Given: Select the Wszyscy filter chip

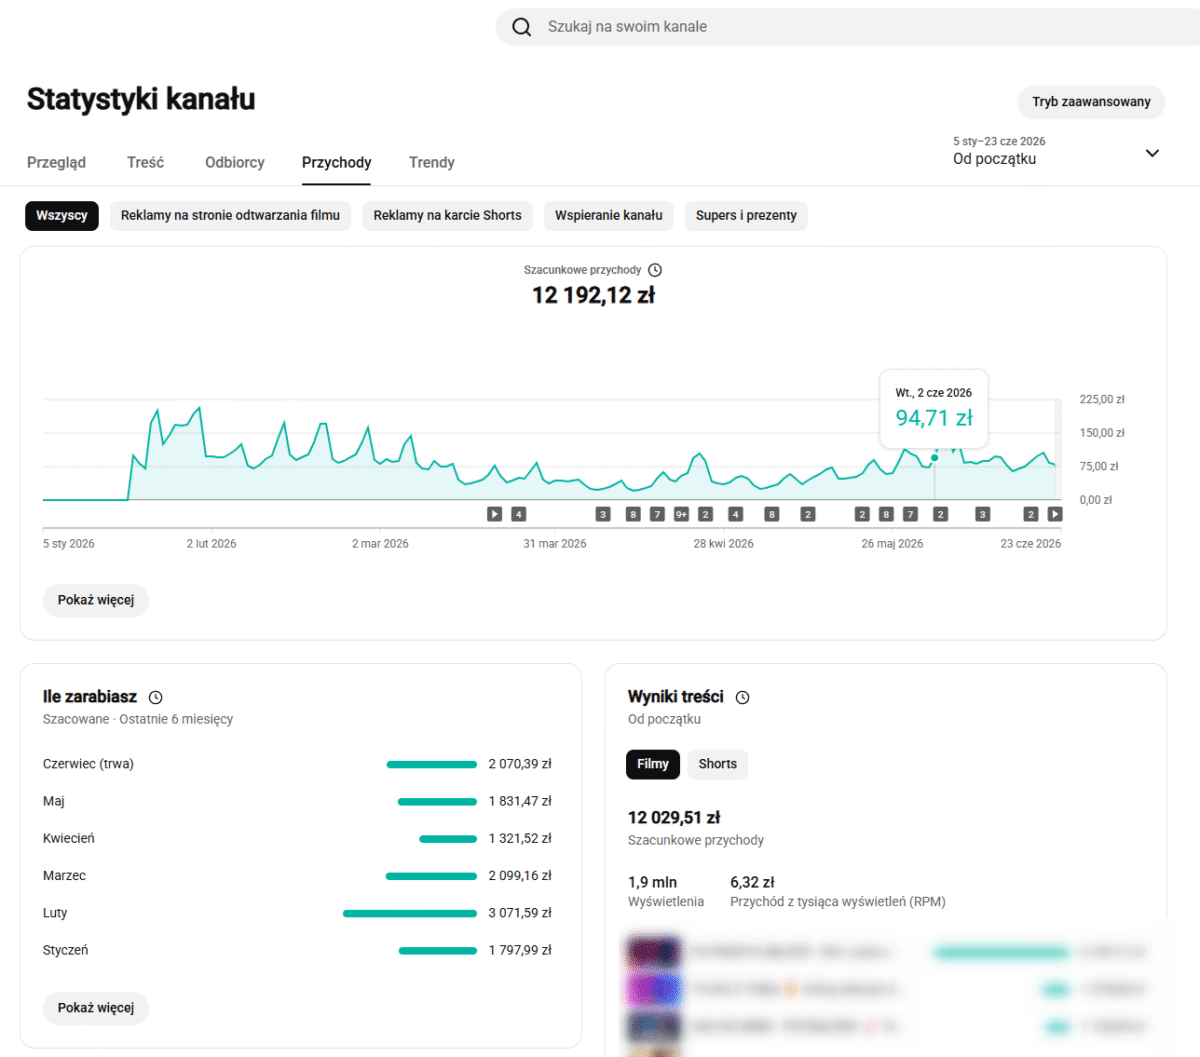Looking at the screenshot, I should 62,216.
